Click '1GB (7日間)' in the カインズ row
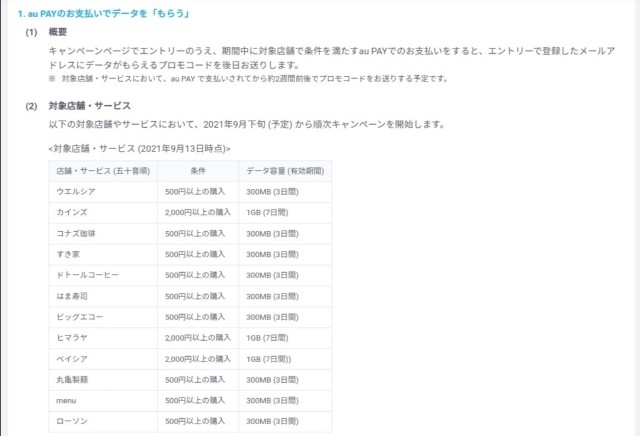This screenshot has height=436, width=640. tap(267, 212)
